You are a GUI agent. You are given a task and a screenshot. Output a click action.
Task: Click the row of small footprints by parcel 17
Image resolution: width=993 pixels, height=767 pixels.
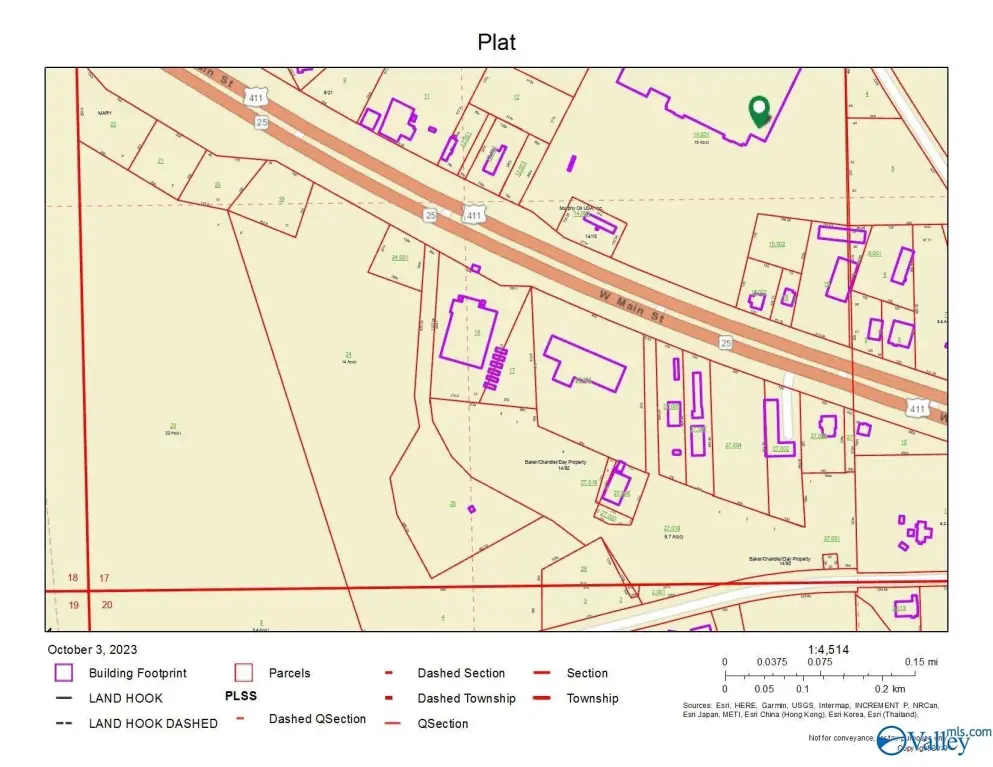[495, 368]
